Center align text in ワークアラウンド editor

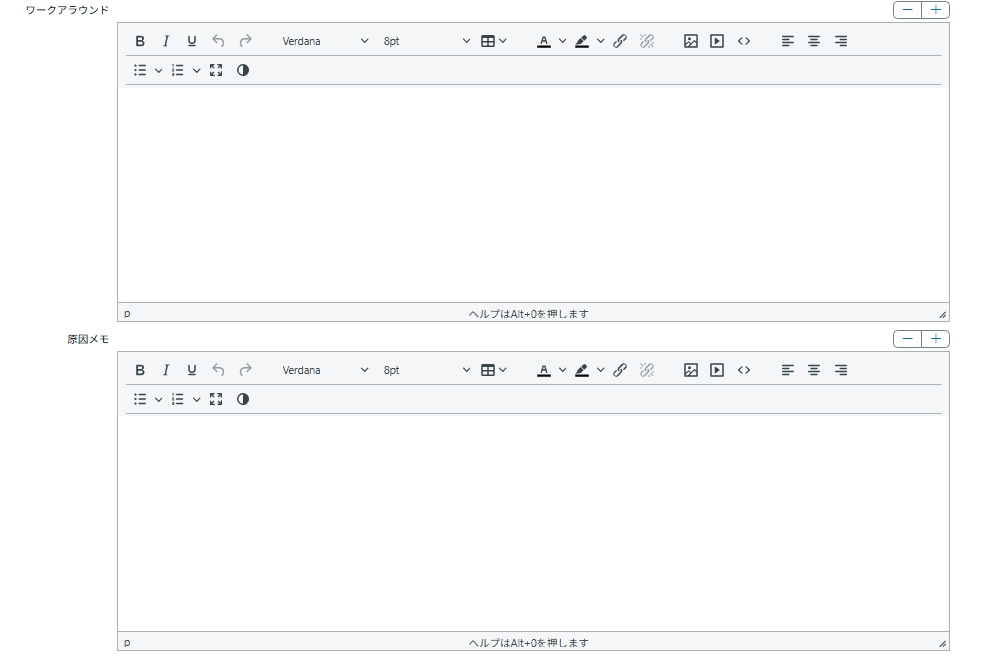(814, 41)
